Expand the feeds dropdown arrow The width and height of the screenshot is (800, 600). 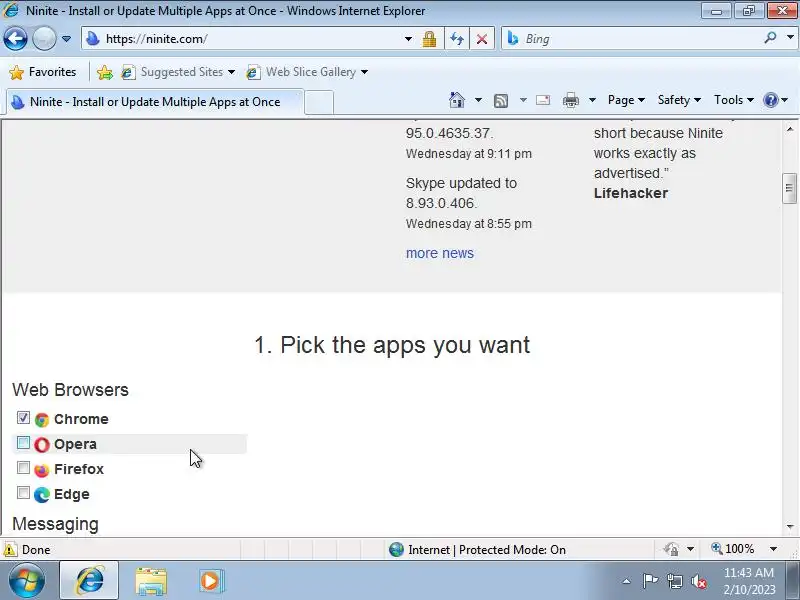523,100
